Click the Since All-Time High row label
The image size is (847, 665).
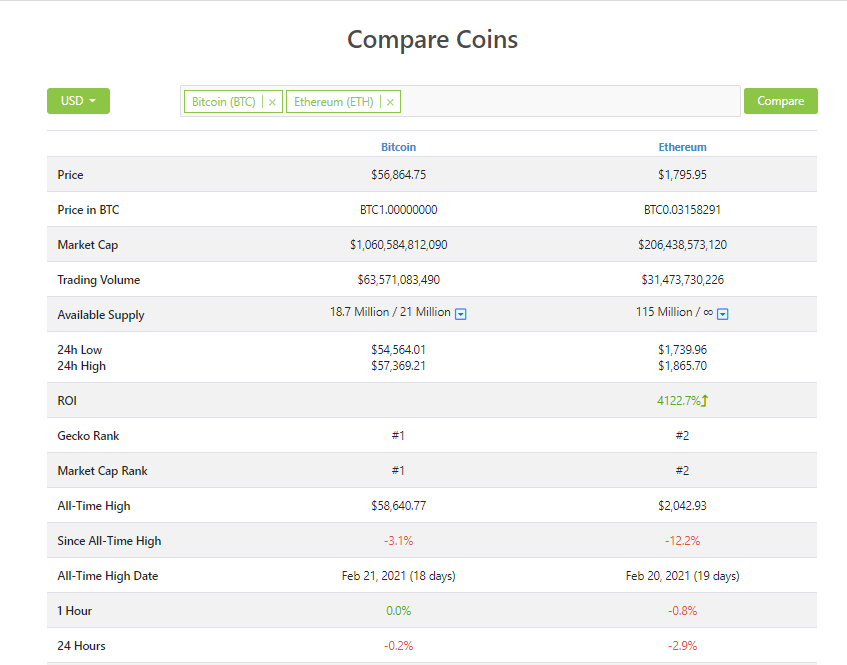point(109,541)
